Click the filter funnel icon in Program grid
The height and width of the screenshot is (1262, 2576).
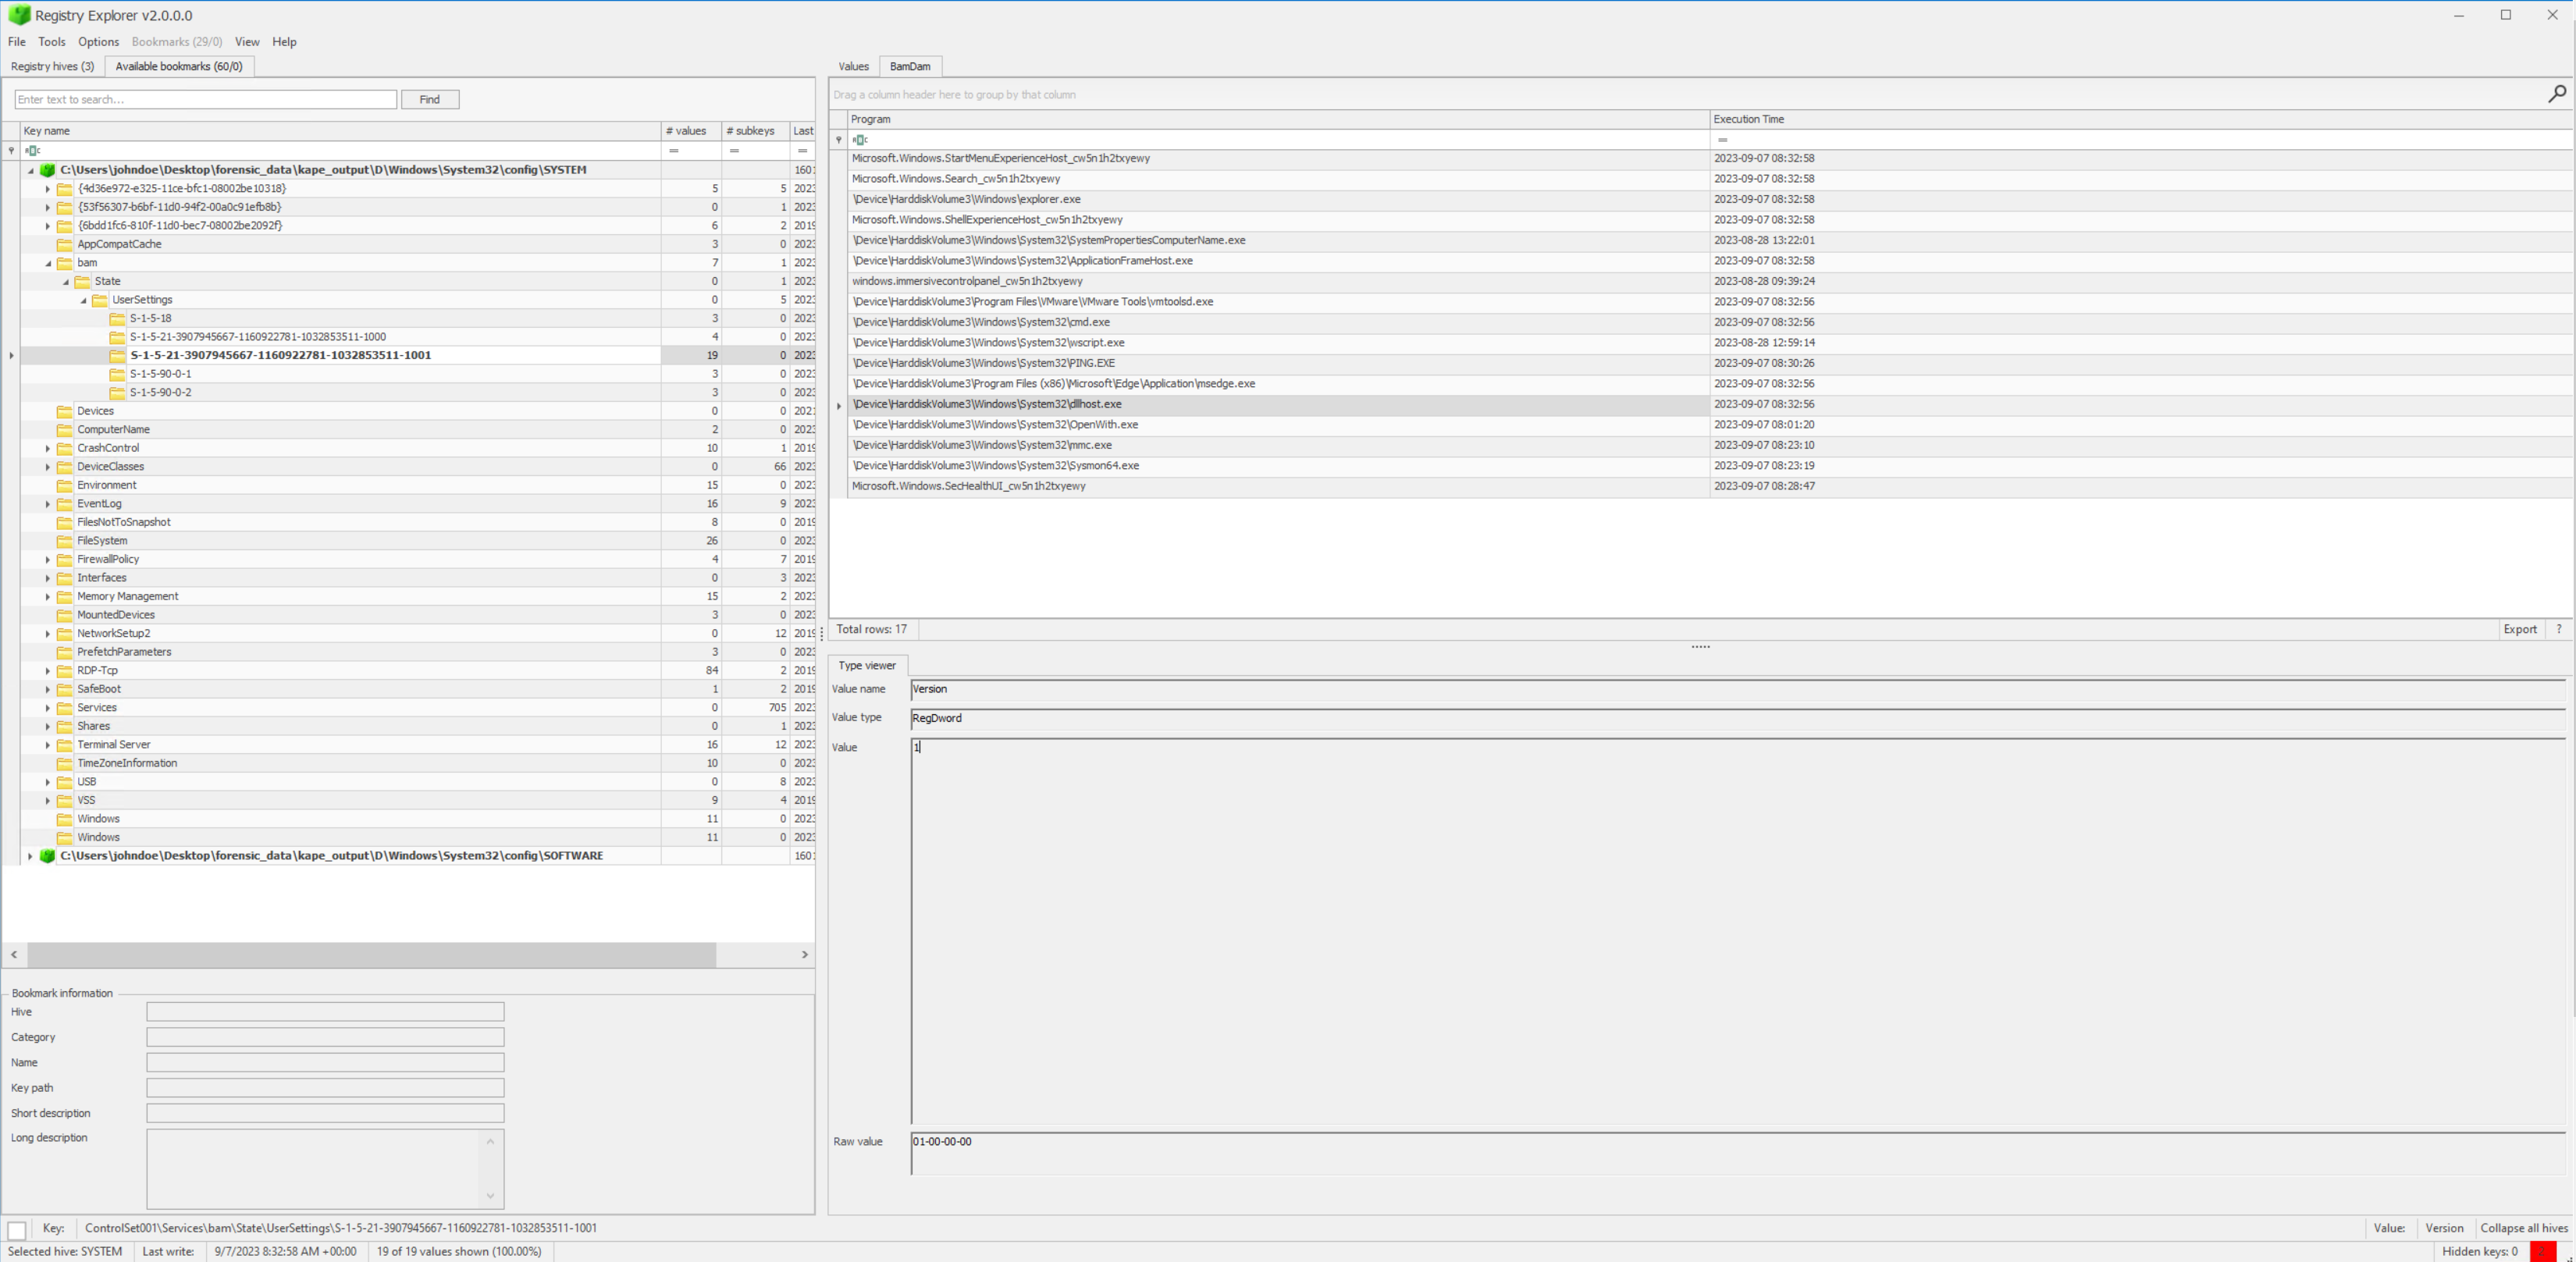point(838,140)
